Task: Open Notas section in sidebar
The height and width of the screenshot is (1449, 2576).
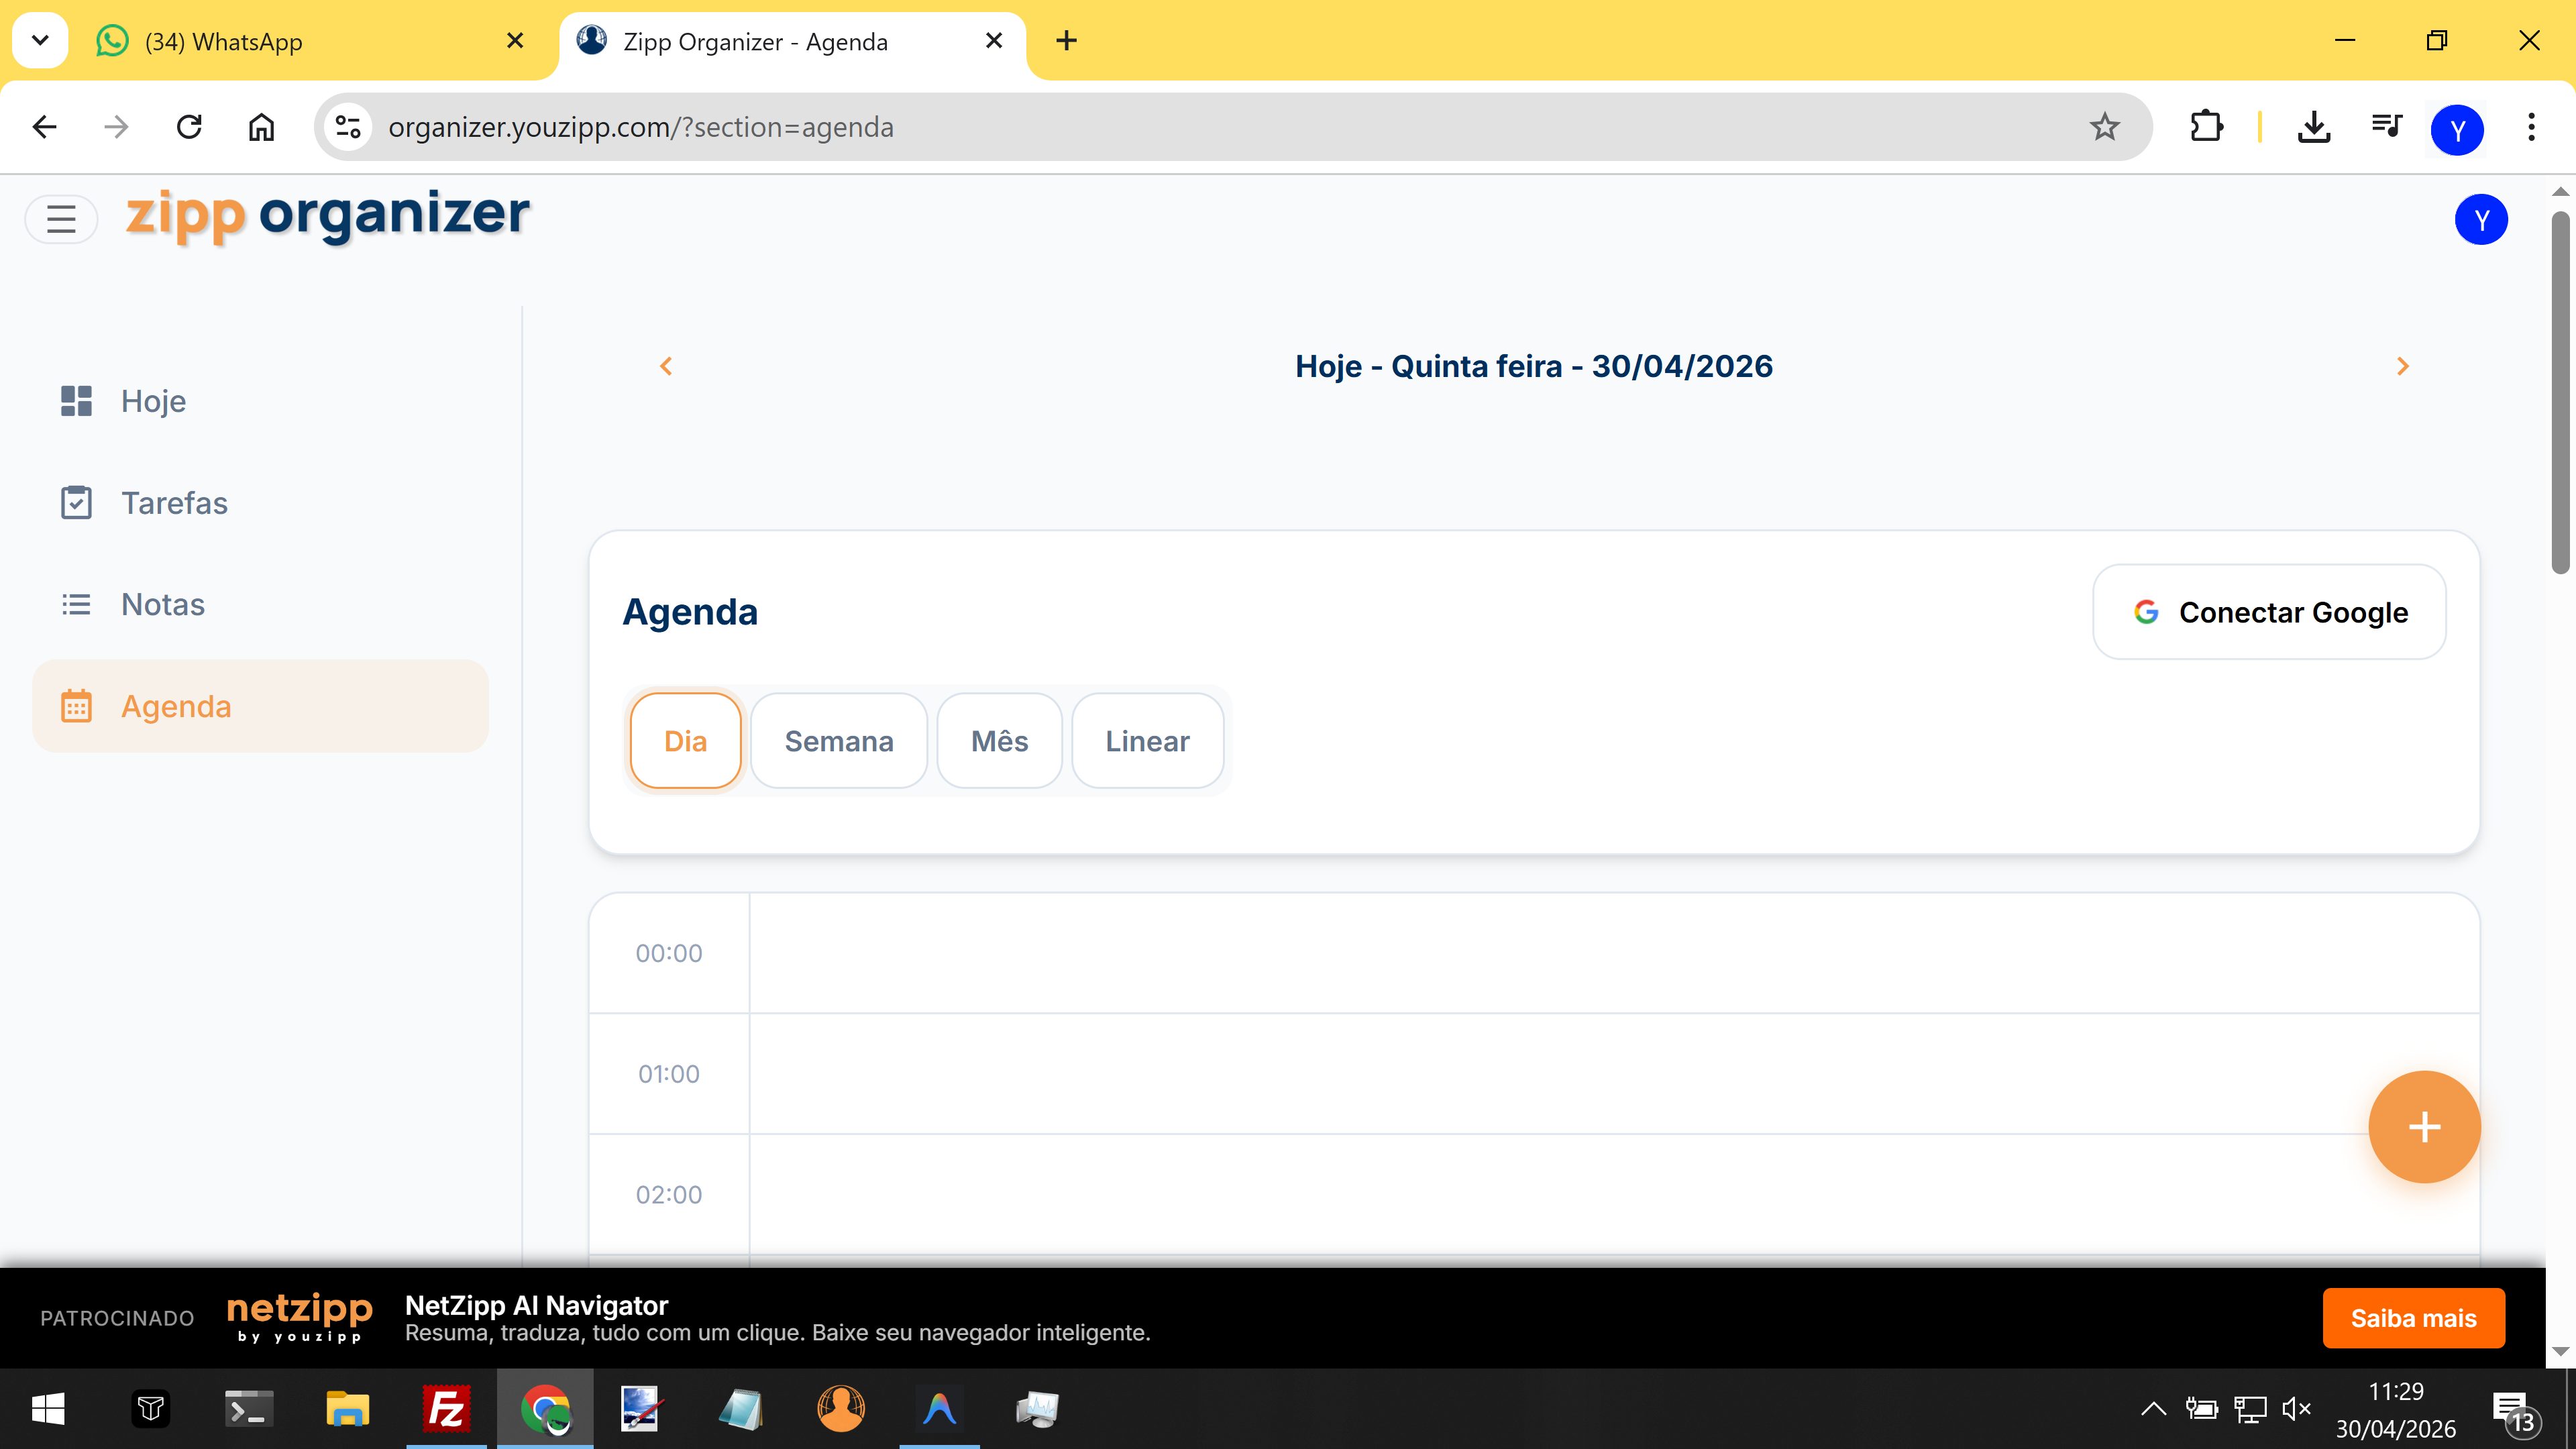Action: [260, 605]
